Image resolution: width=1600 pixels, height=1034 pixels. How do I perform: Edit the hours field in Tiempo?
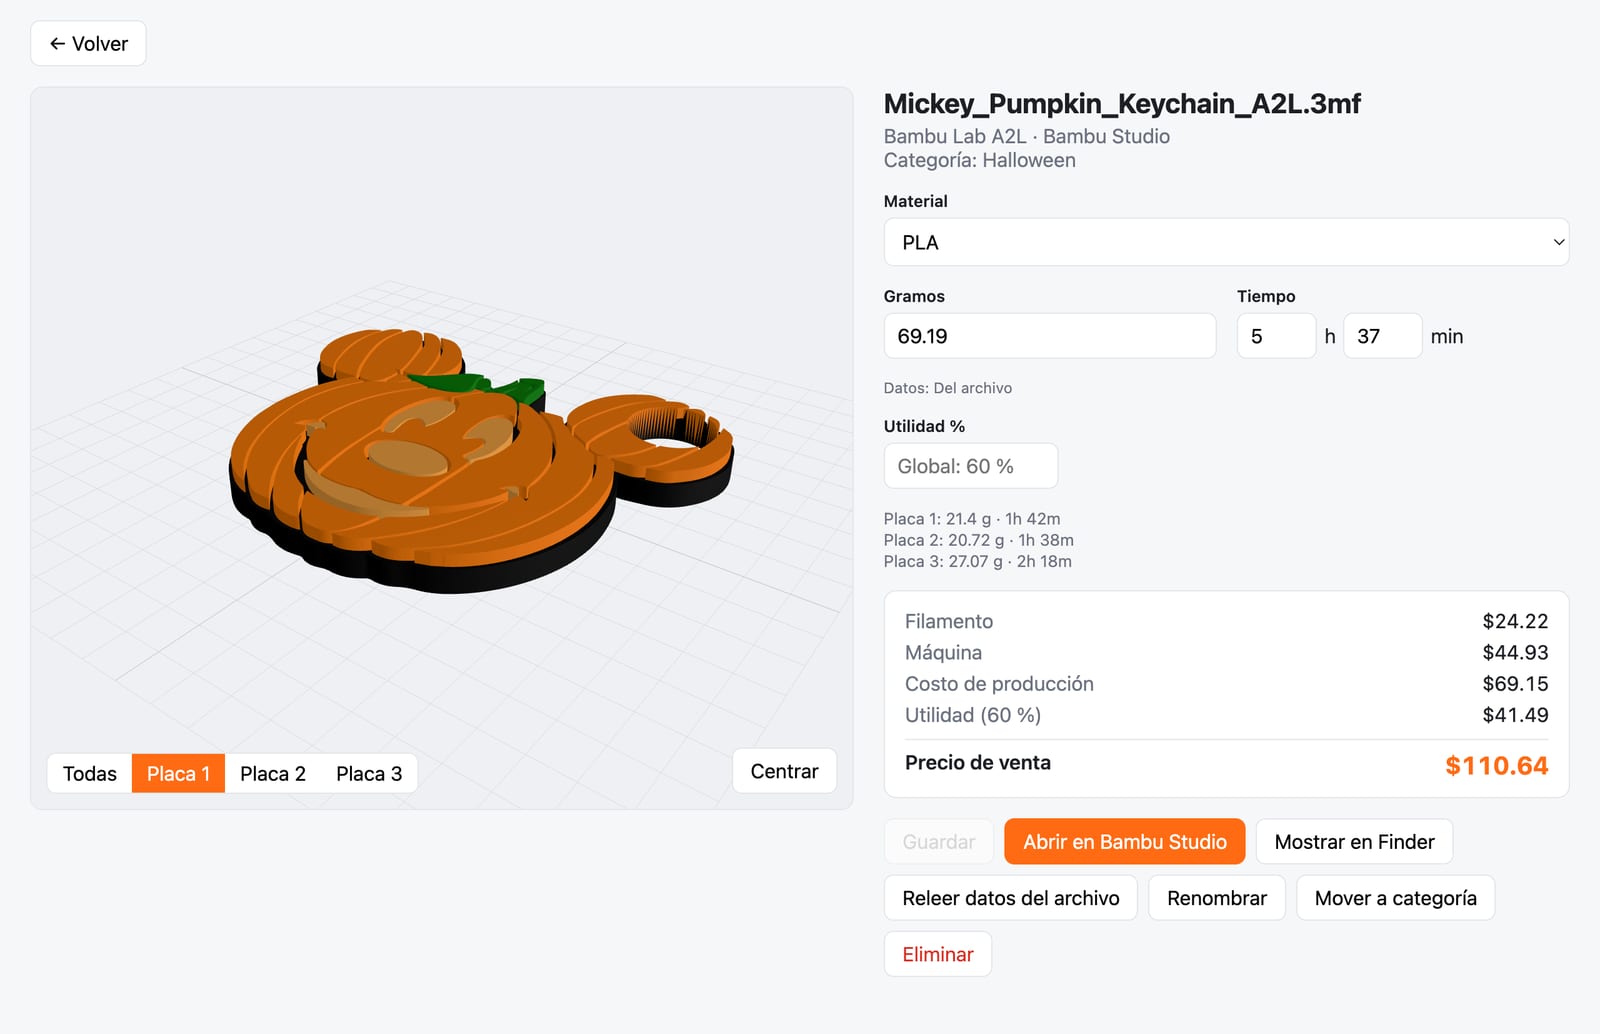click(x=1276, y=336)
